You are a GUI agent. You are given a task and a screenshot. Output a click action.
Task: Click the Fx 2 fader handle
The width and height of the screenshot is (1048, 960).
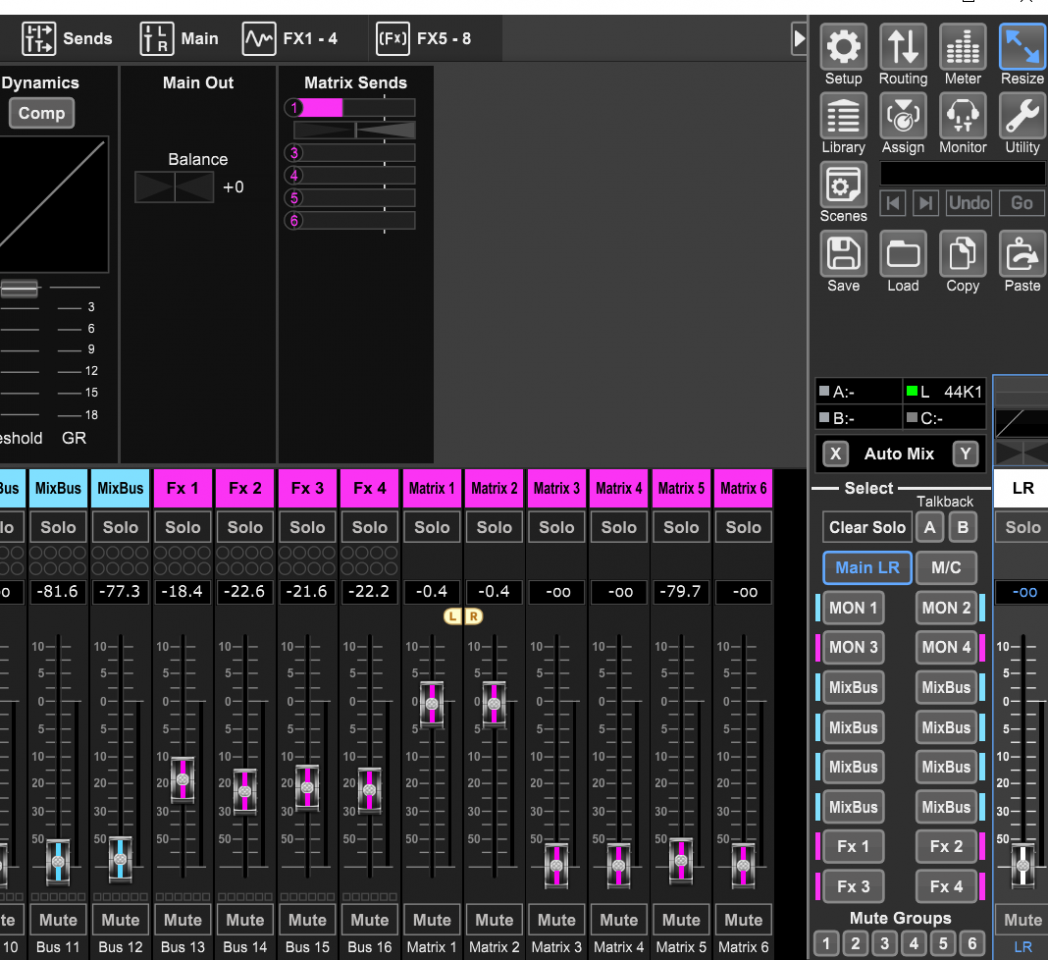click(245, 791)
